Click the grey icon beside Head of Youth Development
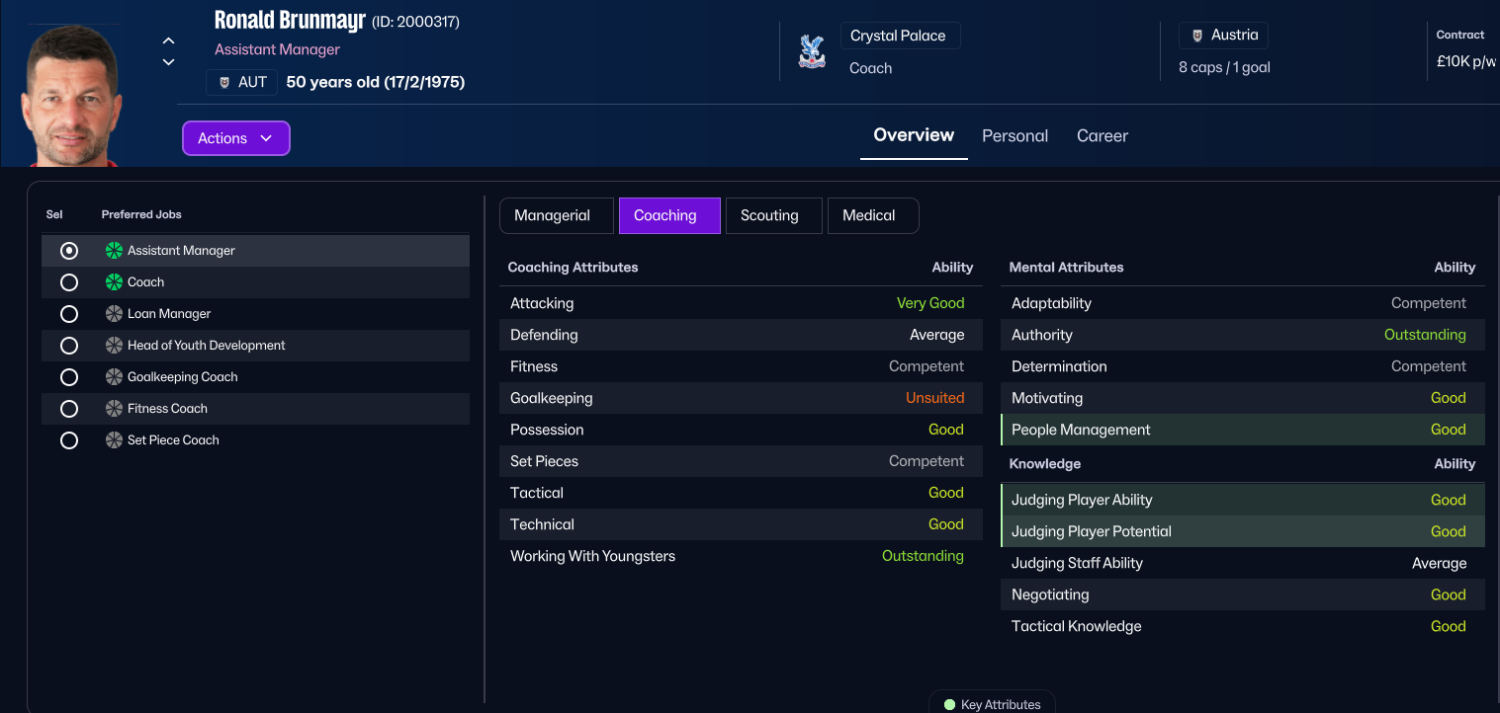Screen dimensions: 1500x713 [x=114, y=345]
